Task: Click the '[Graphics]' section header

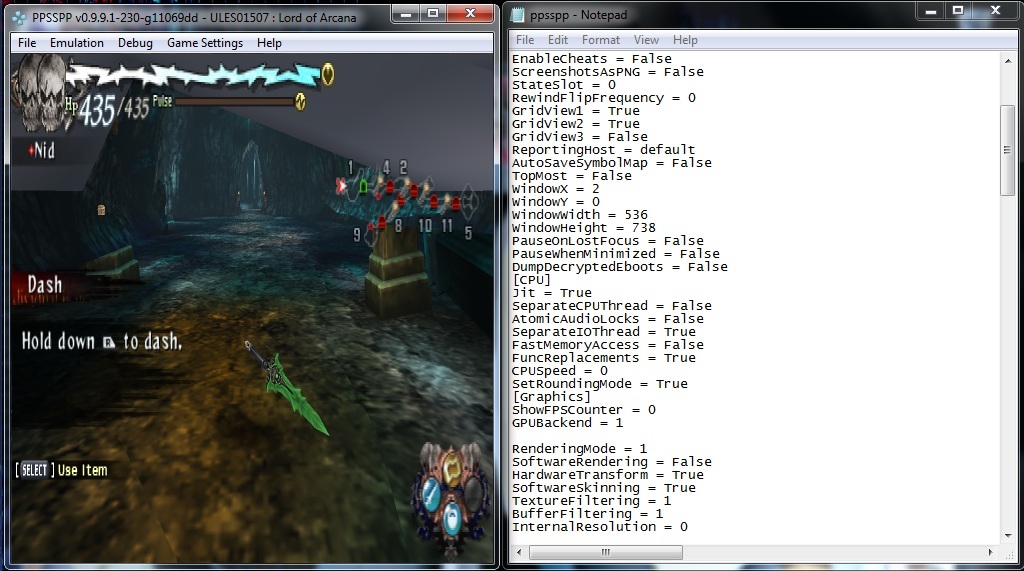Action: pos(552,397)
